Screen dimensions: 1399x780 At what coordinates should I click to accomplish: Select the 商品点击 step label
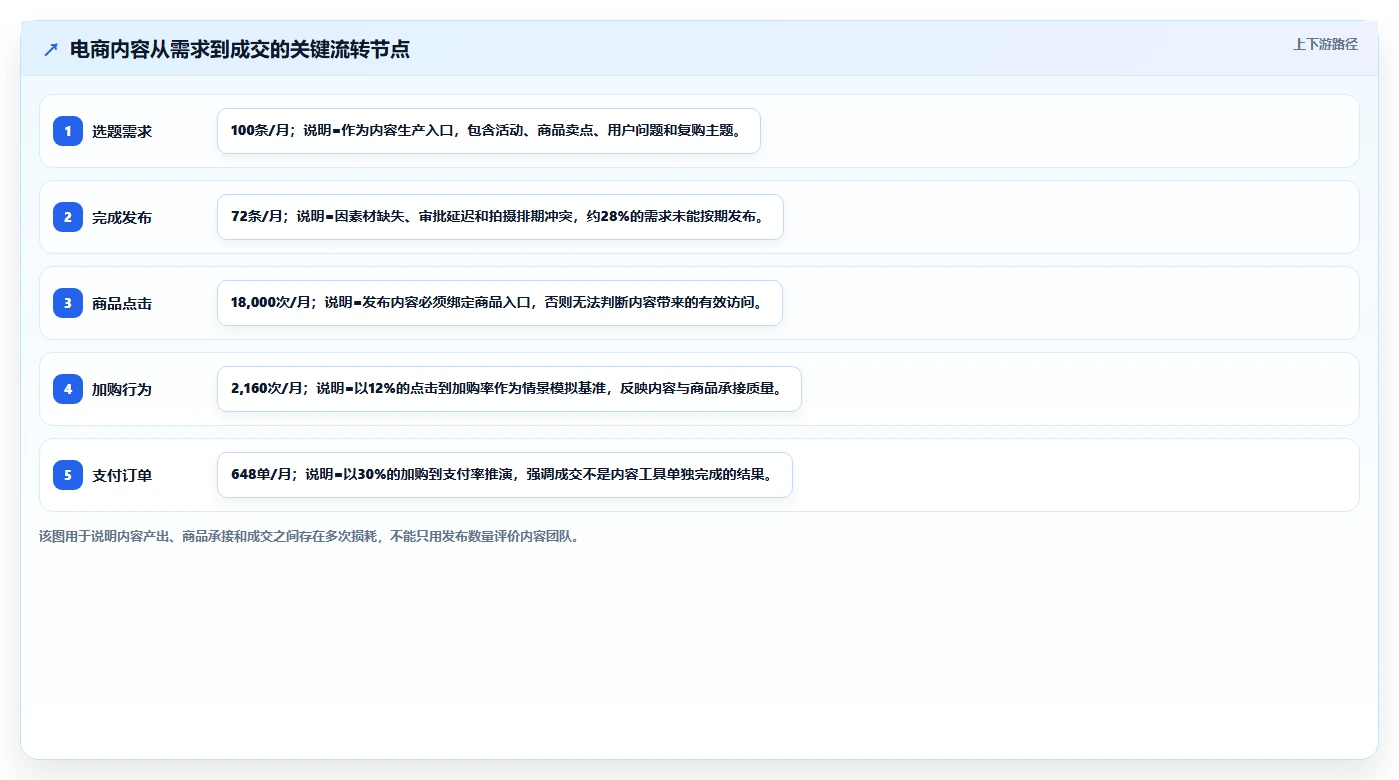pos(122,303)
